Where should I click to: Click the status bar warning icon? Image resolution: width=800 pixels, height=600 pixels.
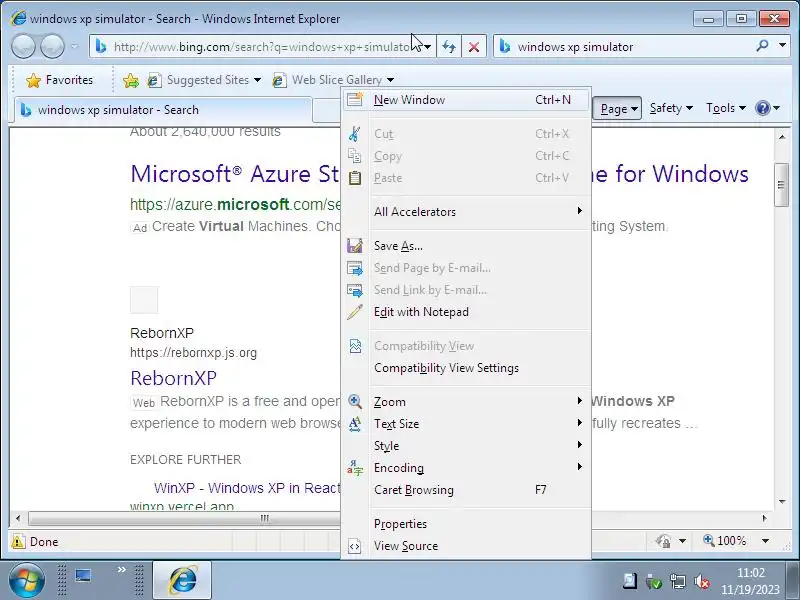(x=18, y=542)
